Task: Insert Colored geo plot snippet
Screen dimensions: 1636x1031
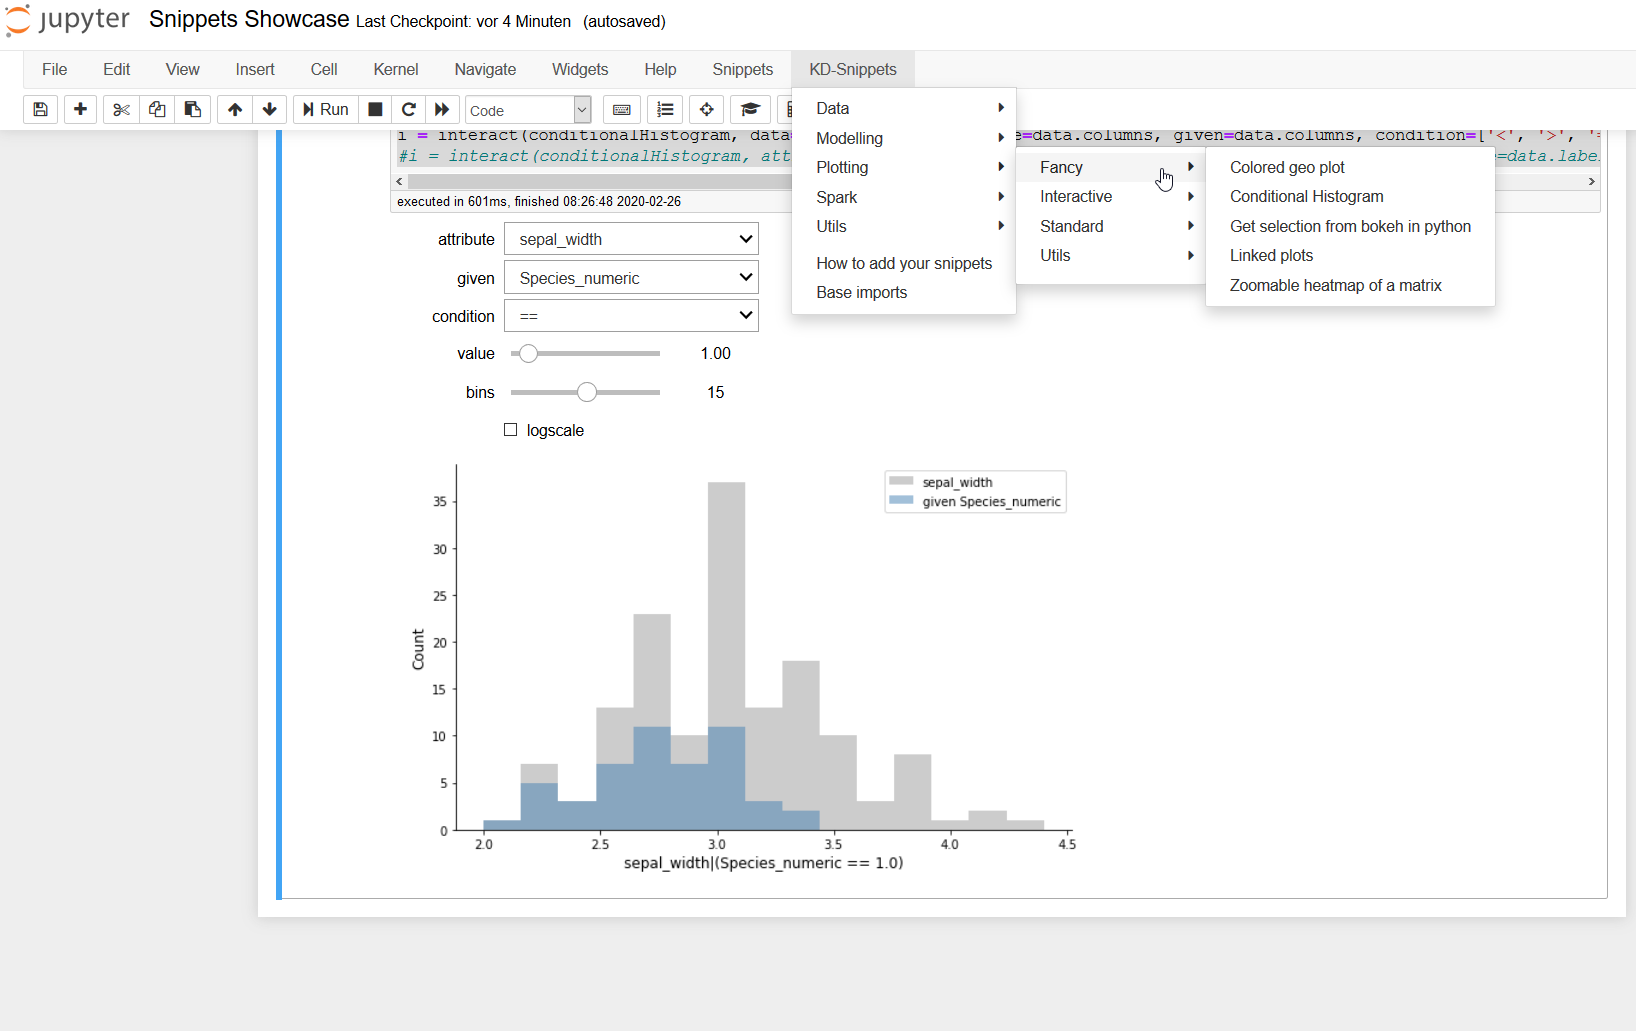Action: coord(1350,167)
